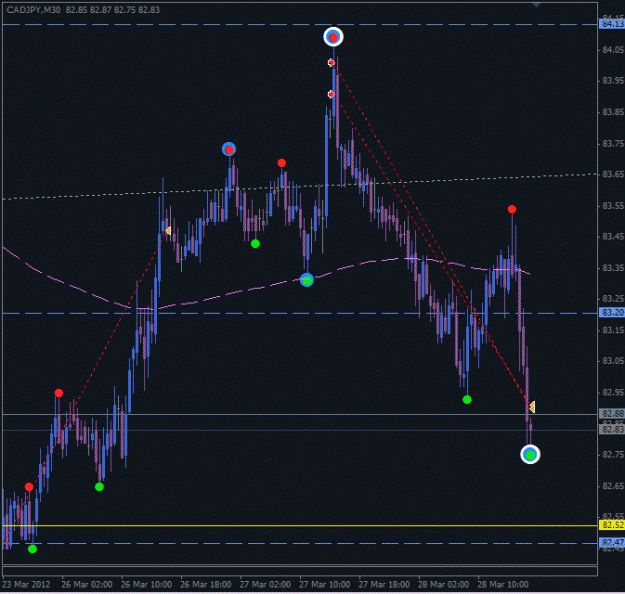
Task: Click the upper red diamond marker below the peak
Action: point(331,63)
